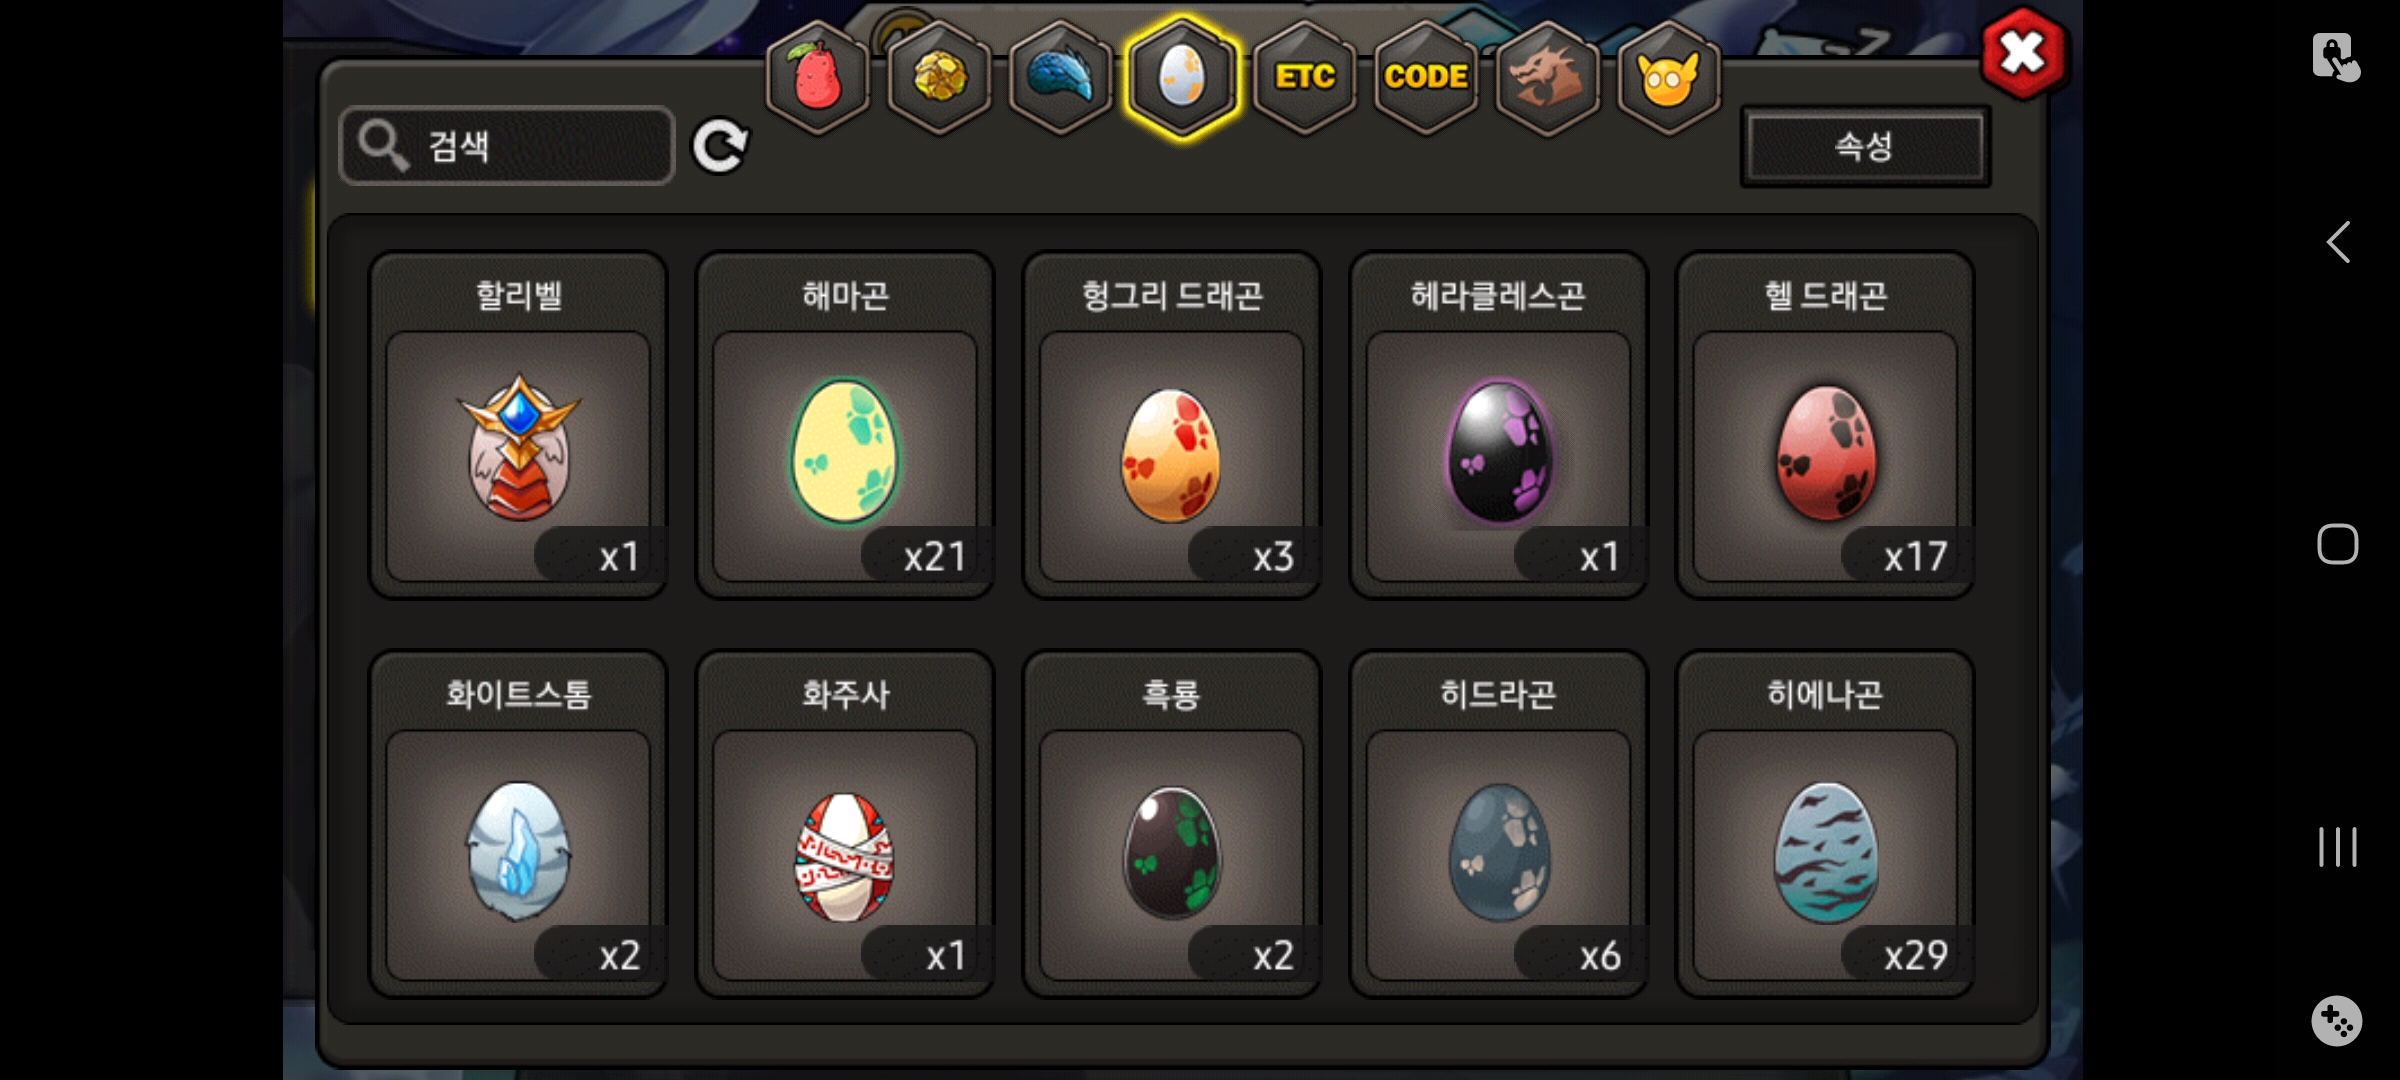2400x1080 pixels.
Task: Click the refresh arrow next to search
Action: (x=720, y=146)
